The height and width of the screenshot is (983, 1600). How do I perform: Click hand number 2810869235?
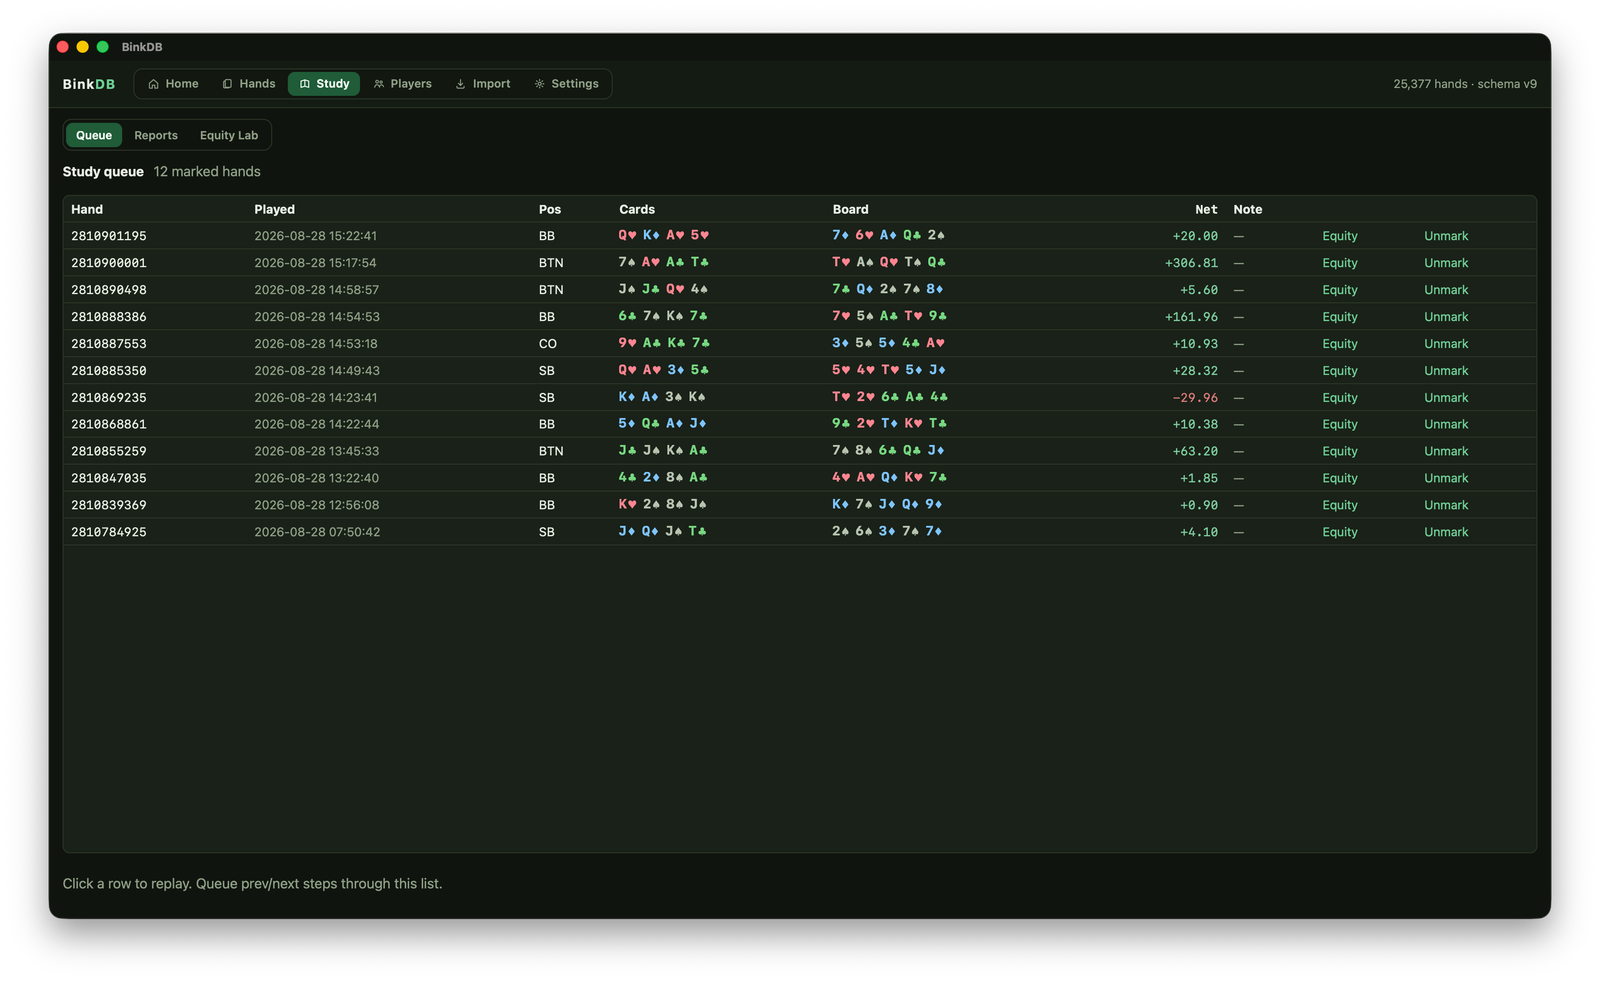point(109,398)
